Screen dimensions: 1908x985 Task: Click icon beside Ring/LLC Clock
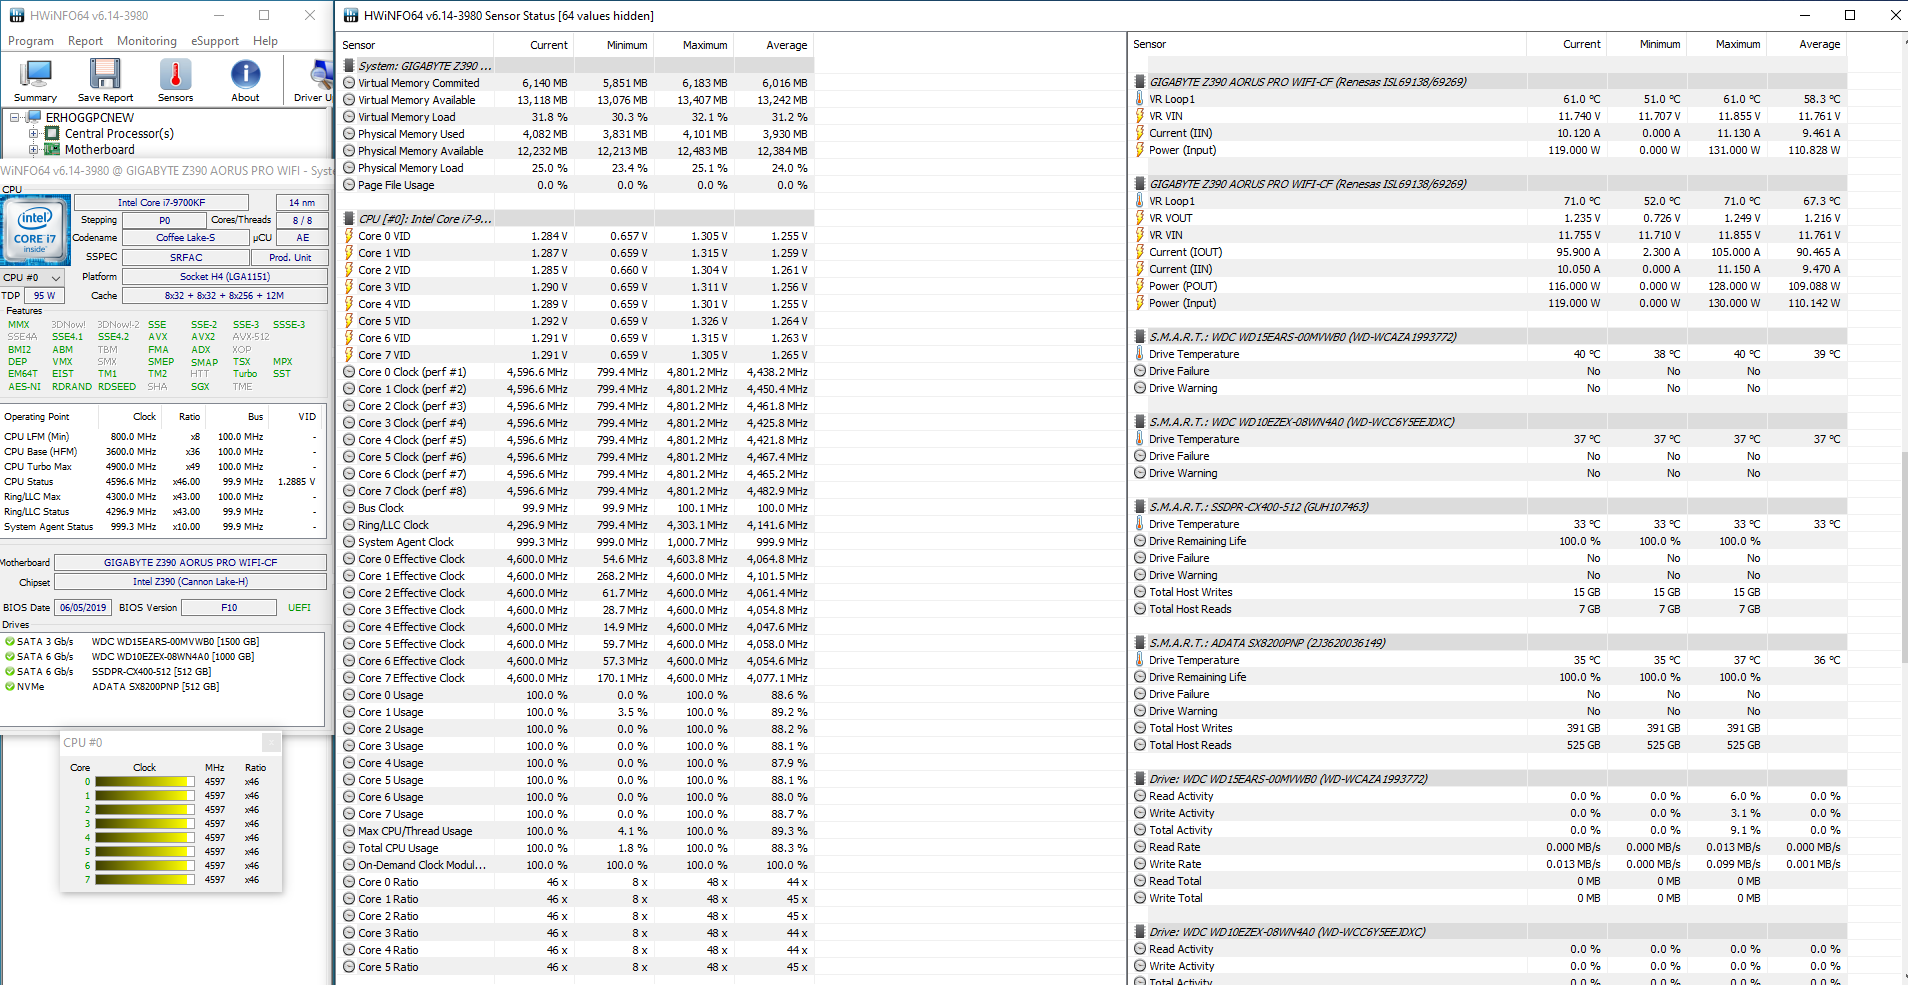tap(349, 525)
